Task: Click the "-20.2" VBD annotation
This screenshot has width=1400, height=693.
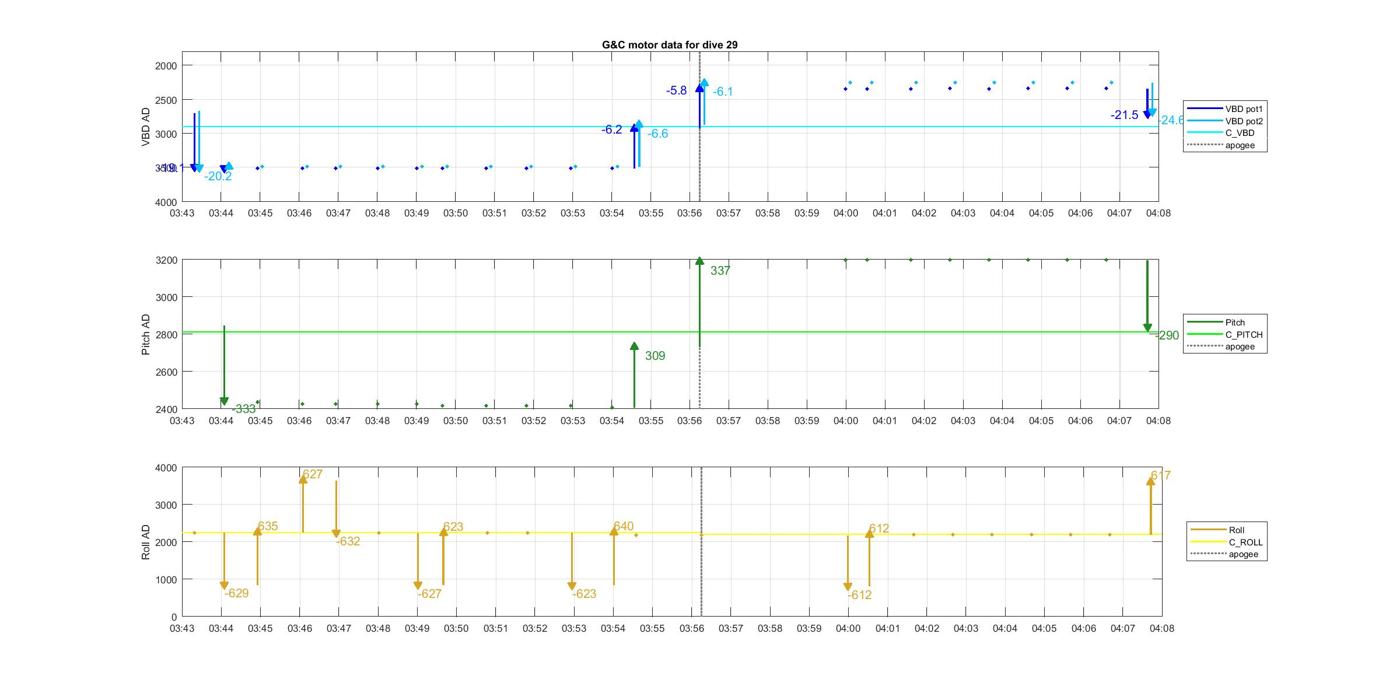Action: 218,176
